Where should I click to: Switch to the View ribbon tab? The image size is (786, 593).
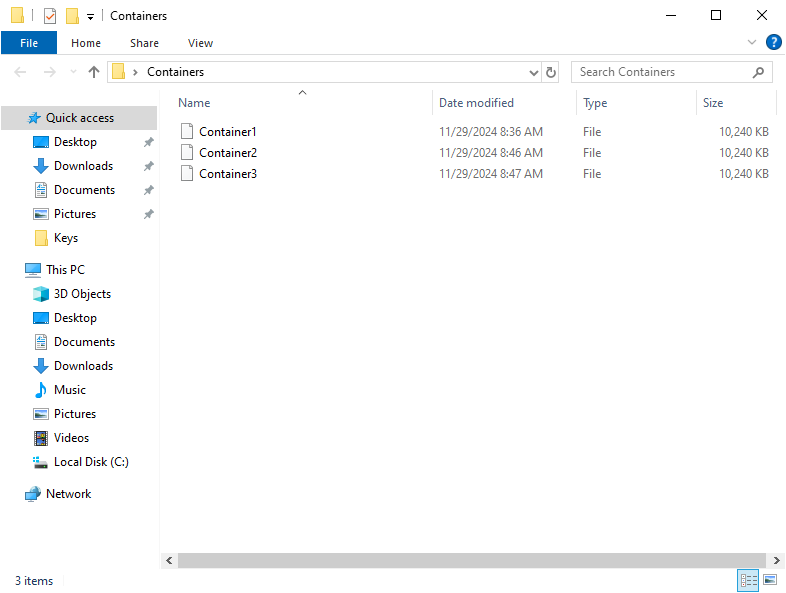pyautogui.click(x=200, y=43)
